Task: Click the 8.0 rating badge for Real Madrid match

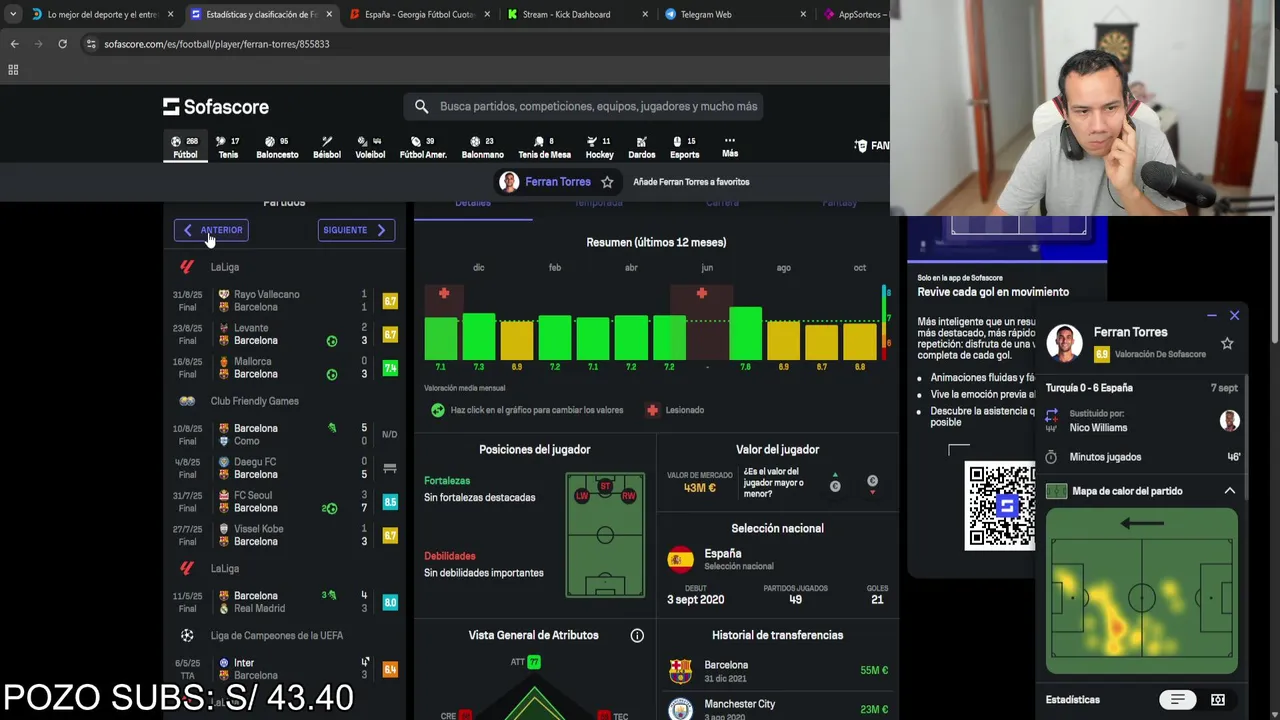Action: 390,602
